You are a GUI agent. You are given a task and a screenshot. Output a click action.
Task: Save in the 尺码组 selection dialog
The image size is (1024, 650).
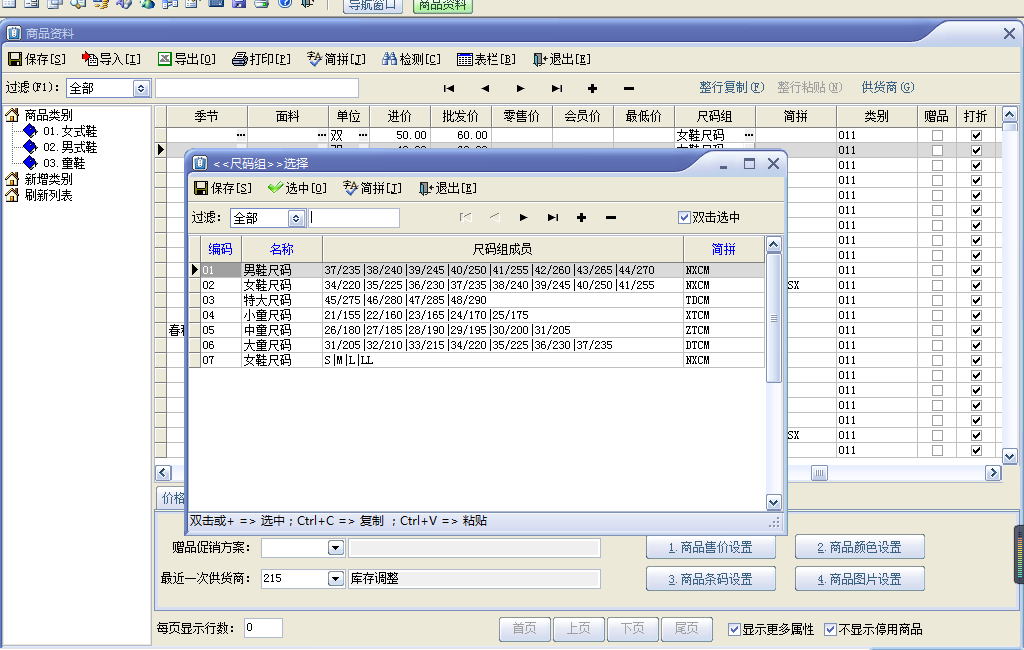(x=223, y=188)
